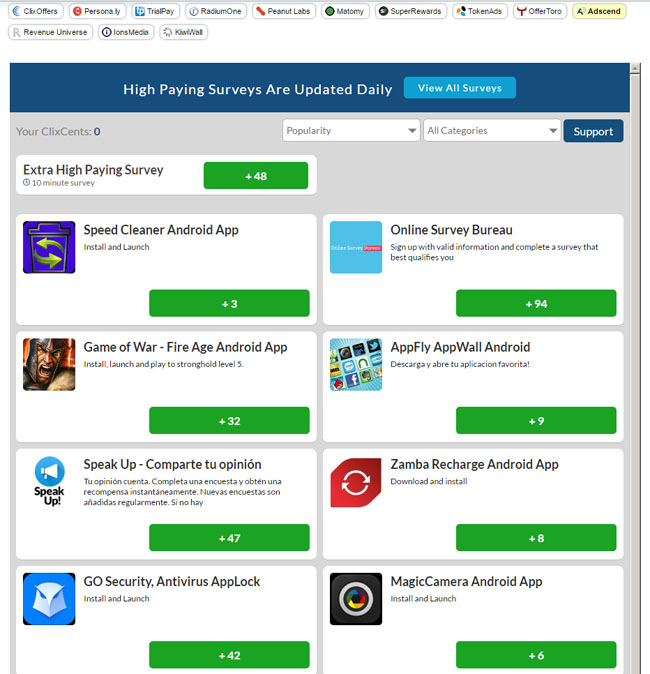Click the Extra High Paying Survey title
Screen dimensions: 650x674
(x=93, y=170)
